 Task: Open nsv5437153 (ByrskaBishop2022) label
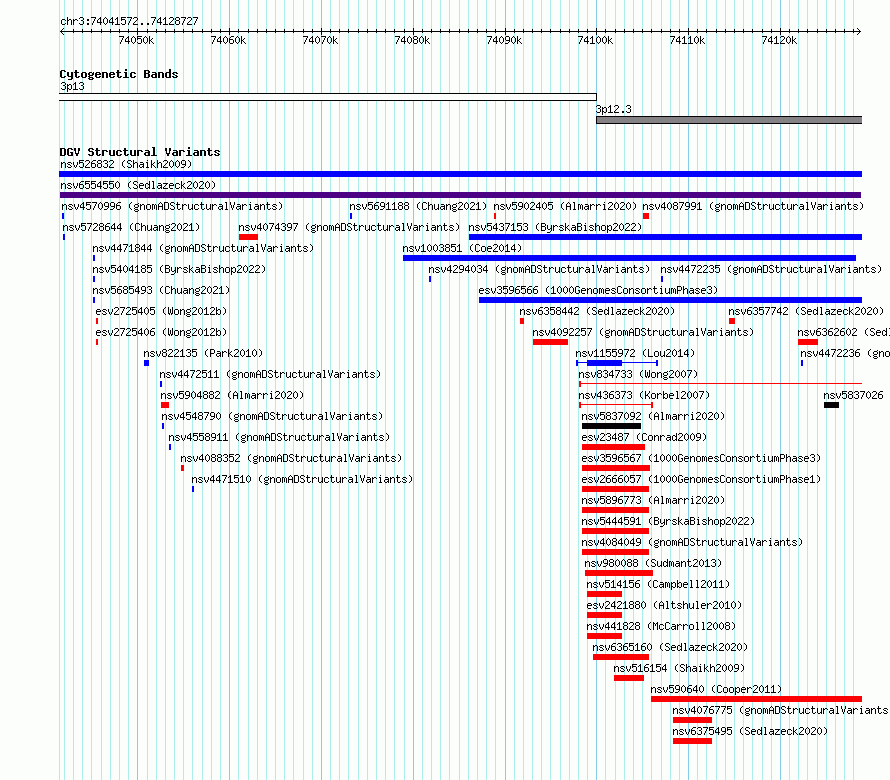tap(555, 227)
